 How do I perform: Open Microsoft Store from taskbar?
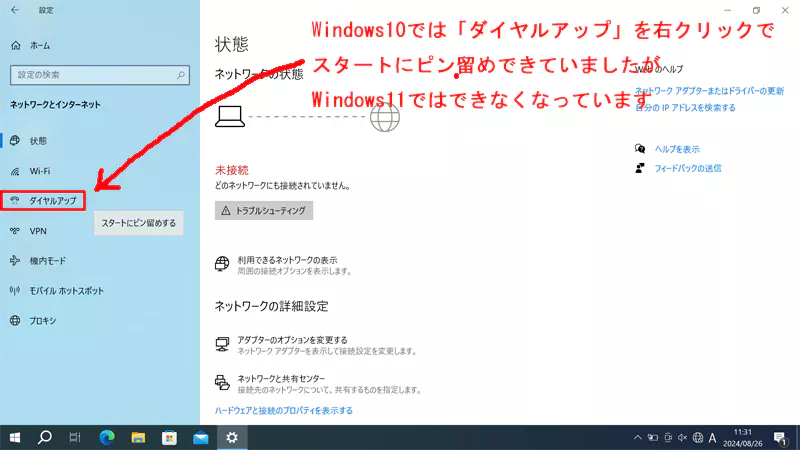pos(169,438)
